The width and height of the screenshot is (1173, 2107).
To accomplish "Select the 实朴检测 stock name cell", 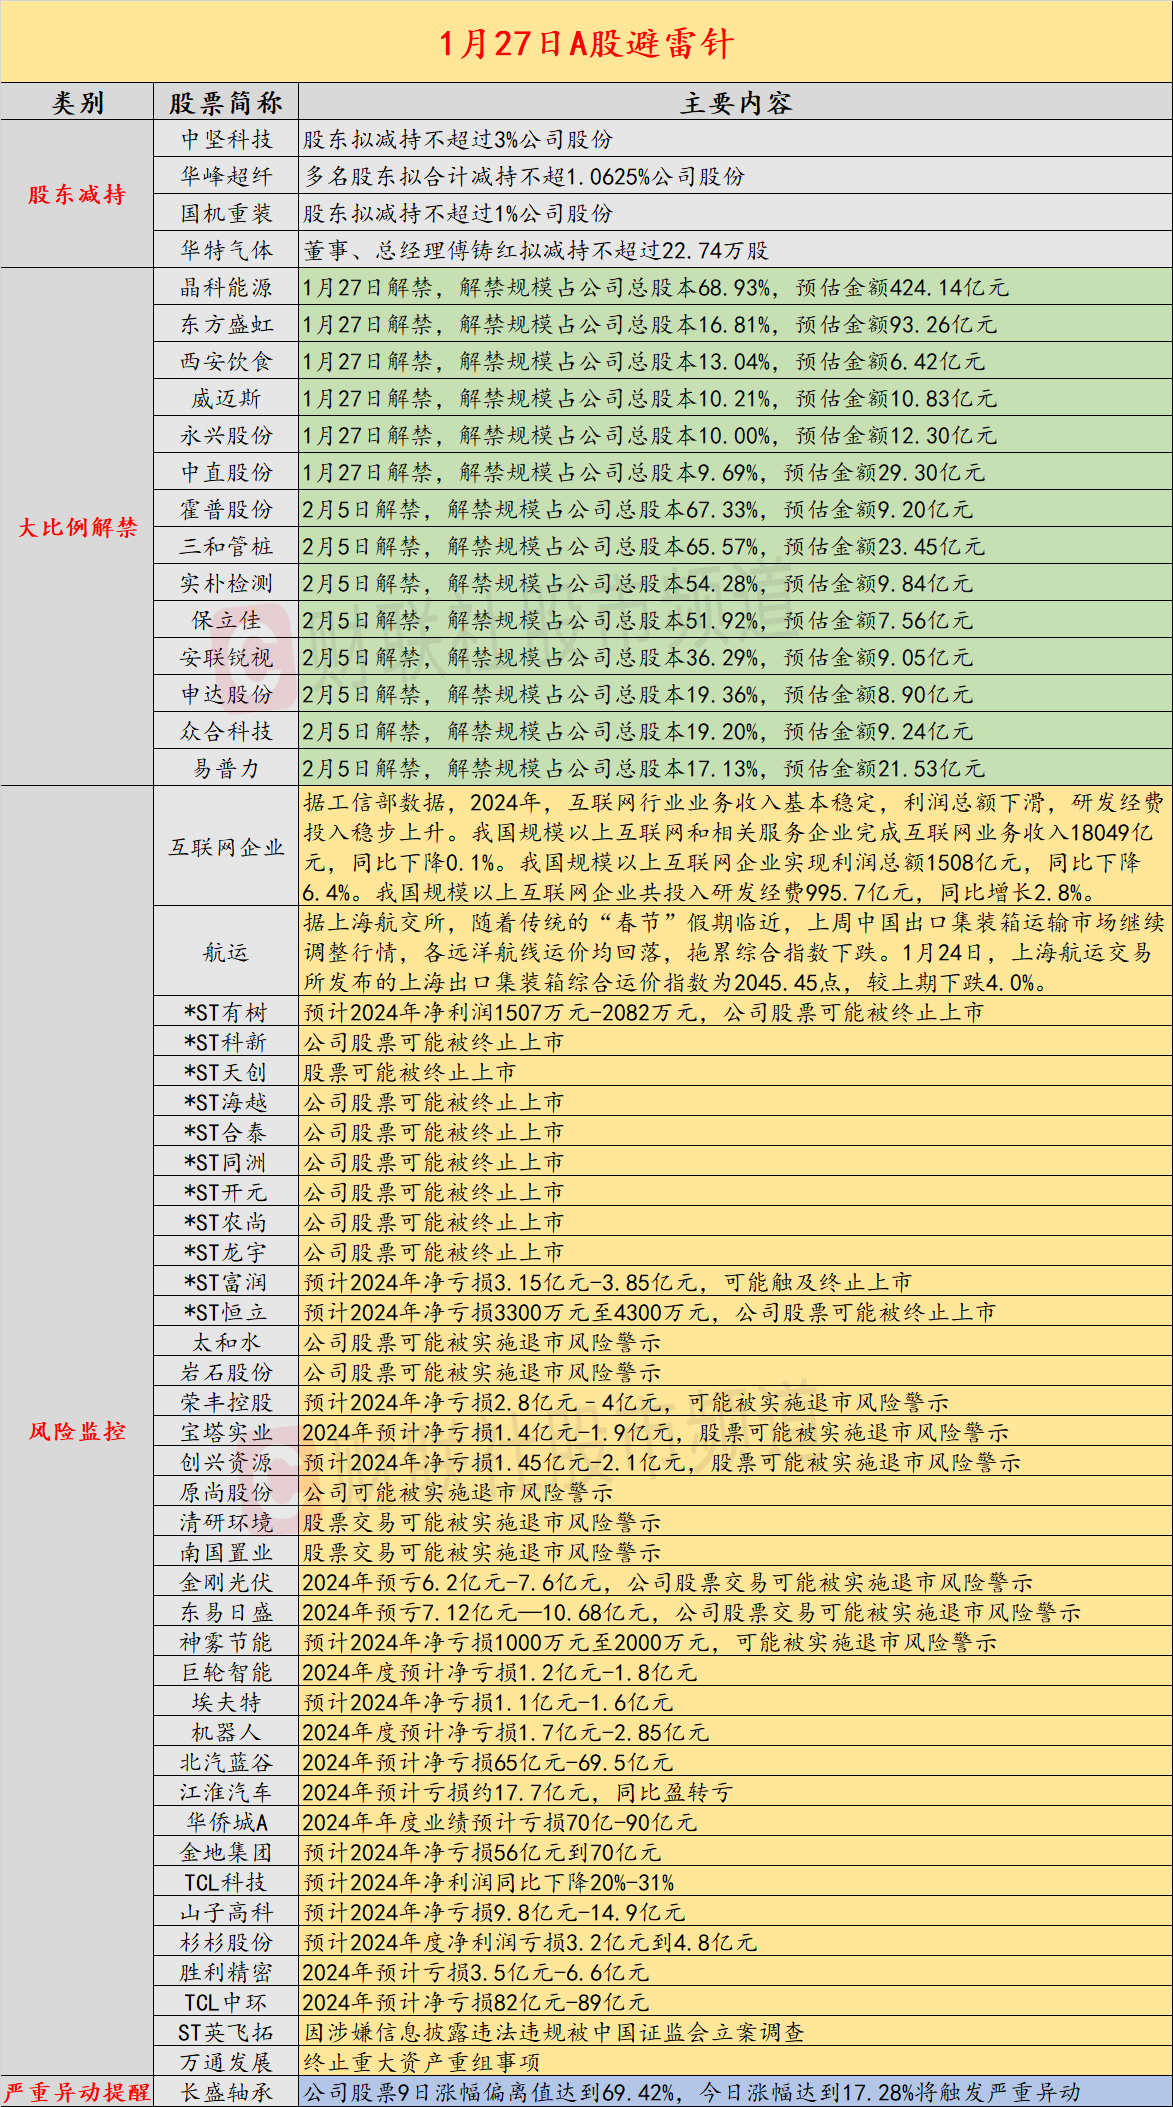I will (x=226, y=583).
